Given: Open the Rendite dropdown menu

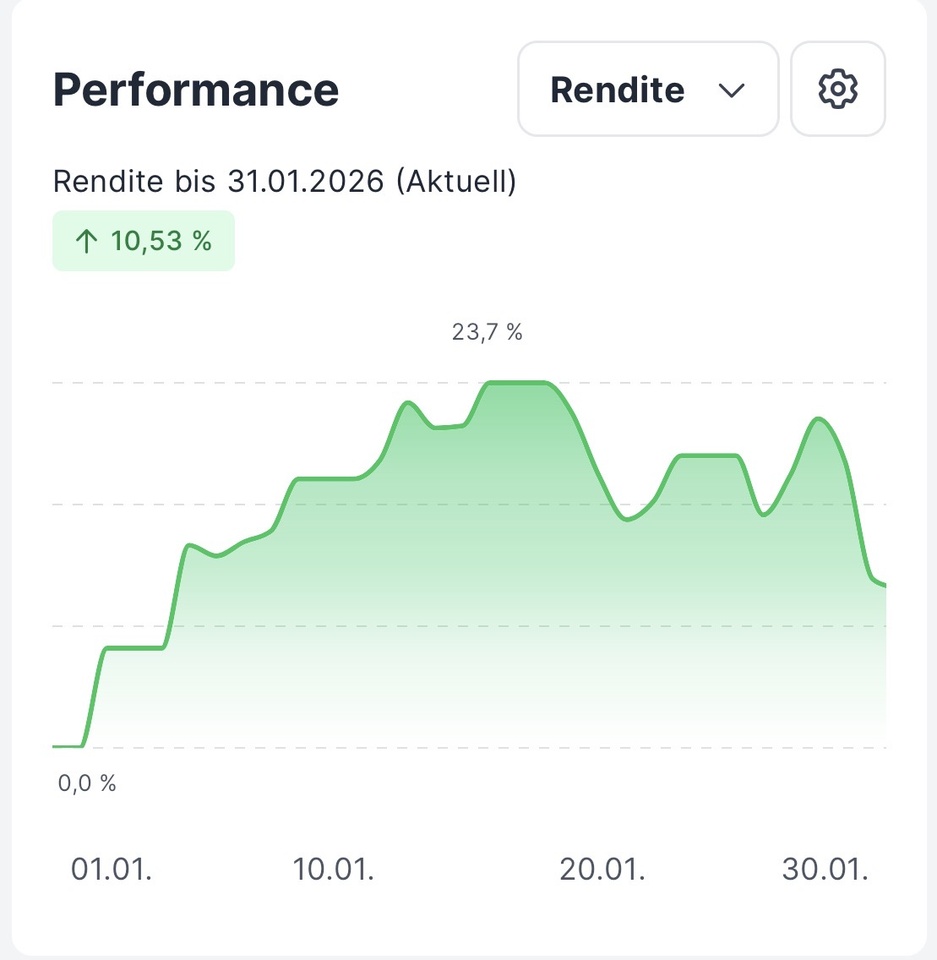Looking at the screenshot, I should [x=647, y=90].
